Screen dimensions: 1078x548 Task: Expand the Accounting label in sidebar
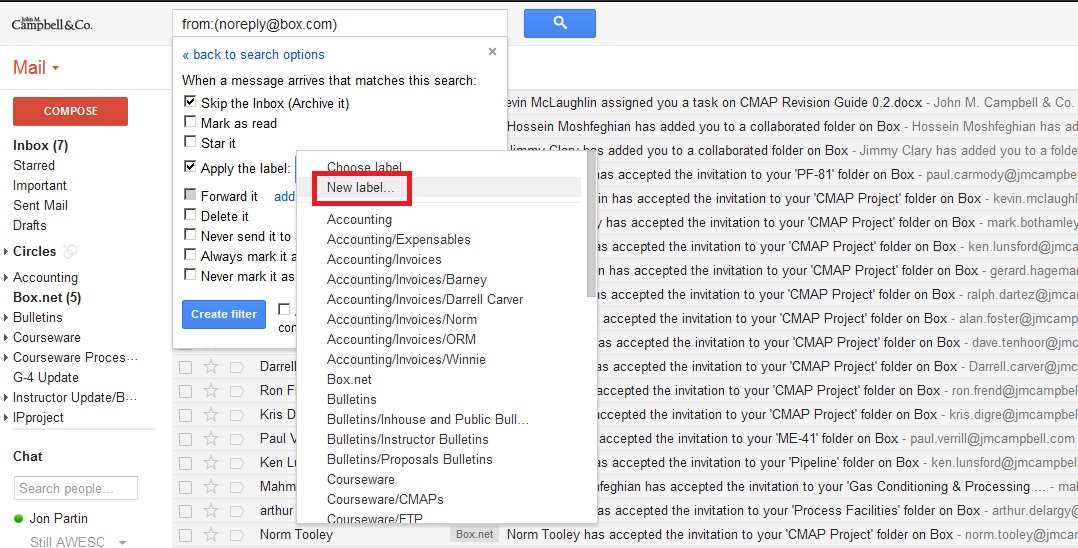tap(6, 278)
